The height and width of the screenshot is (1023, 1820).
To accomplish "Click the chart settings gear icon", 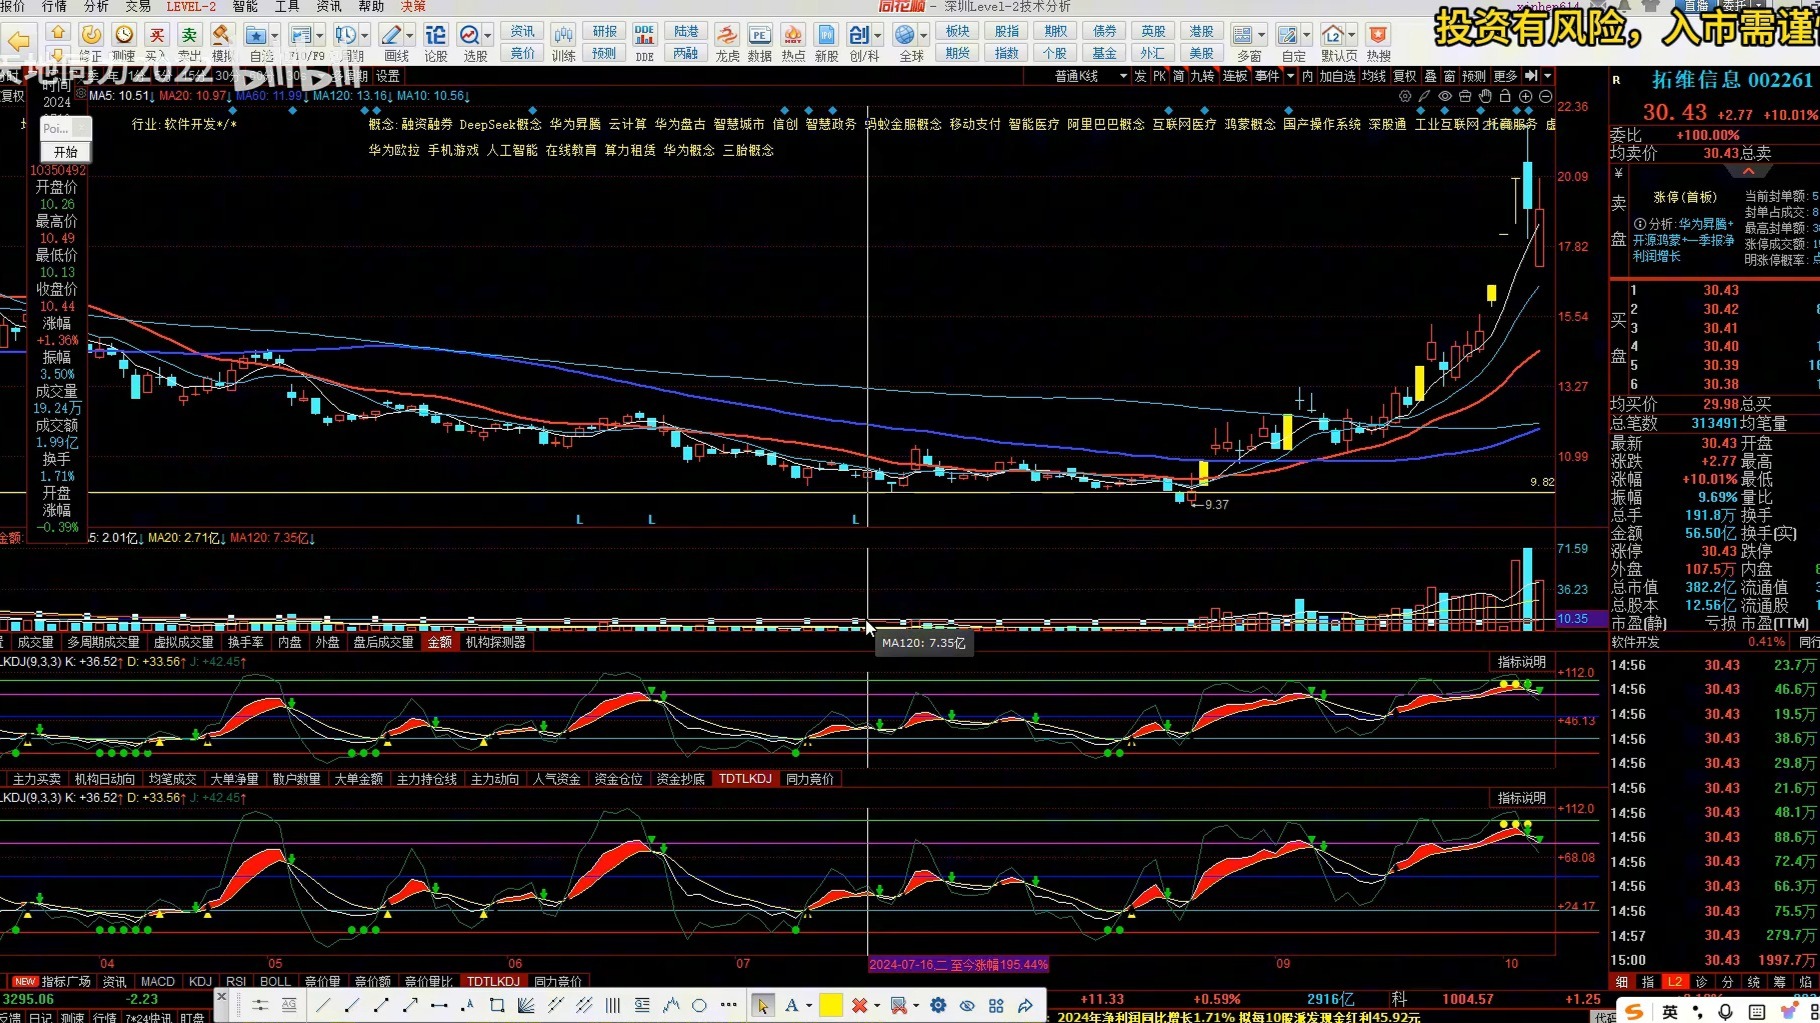I will 1405,97.
